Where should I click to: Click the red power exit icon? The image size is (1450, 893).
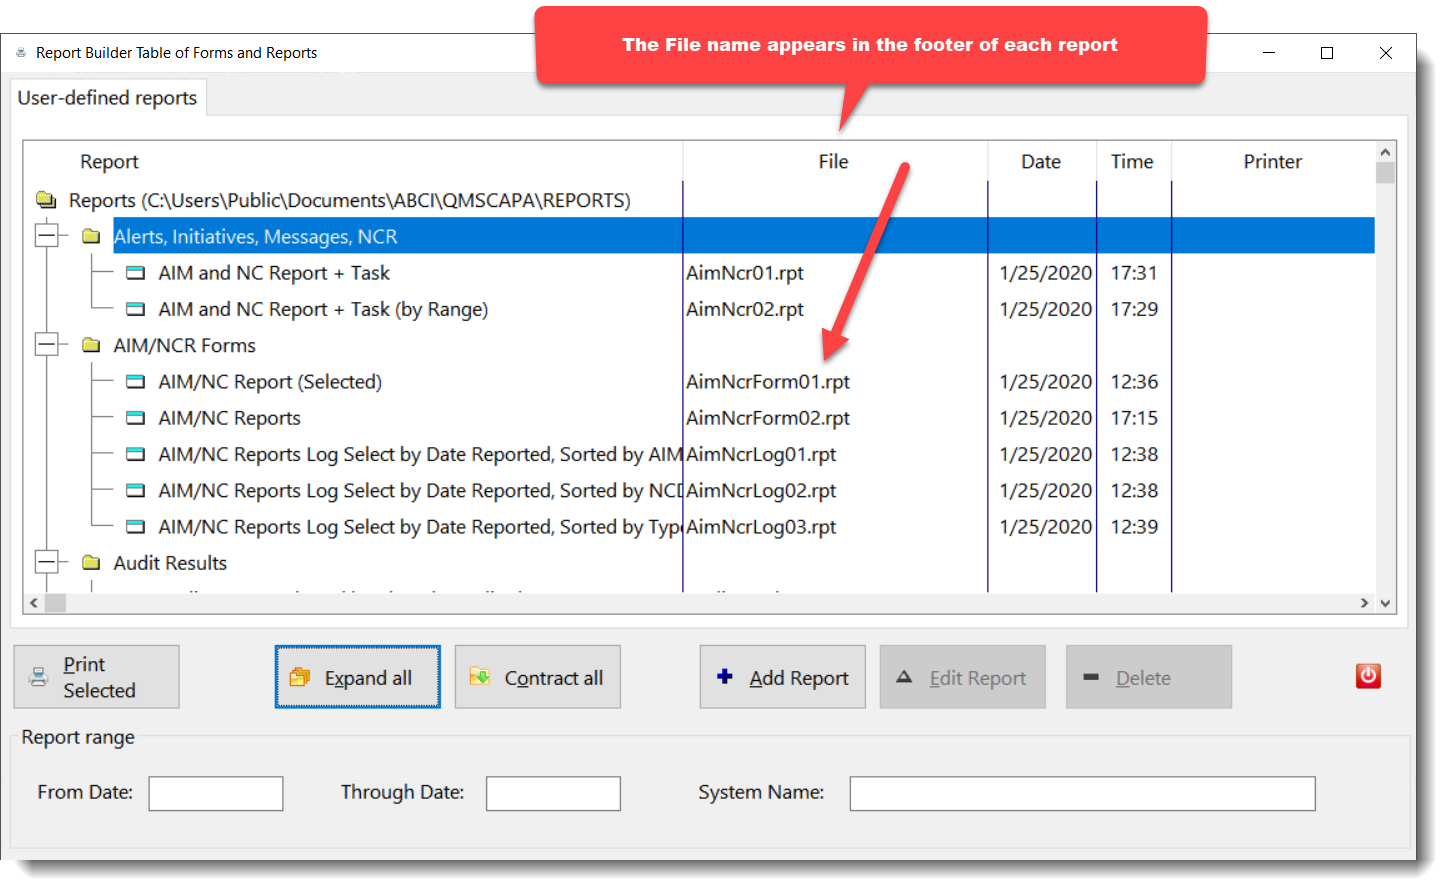coord(1367,677)
